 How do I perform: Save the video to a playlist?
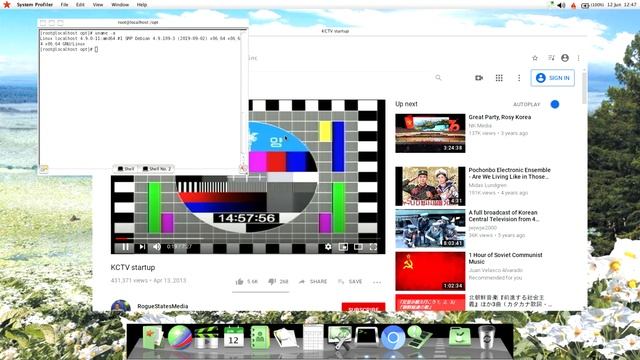(350, 282)
